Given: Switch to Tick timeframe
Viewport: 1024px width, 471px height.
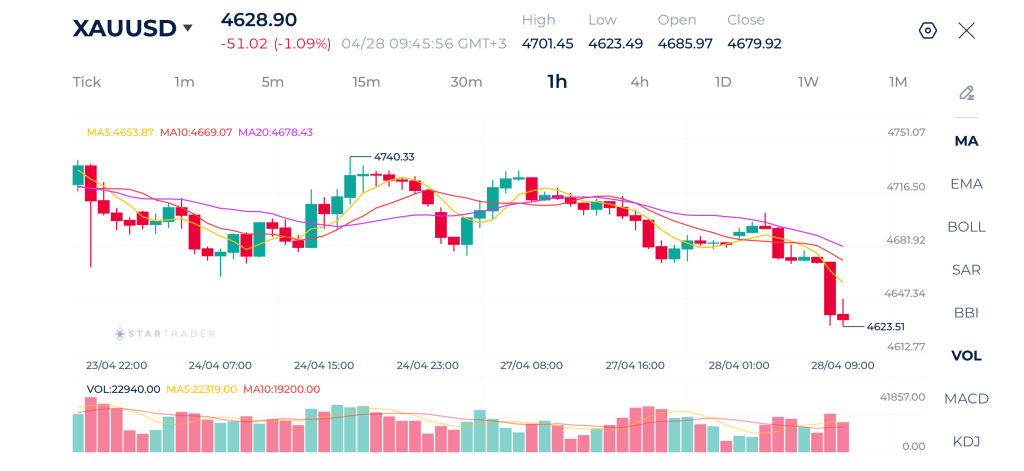Looking at the screenshot, I should click(87, 82).
